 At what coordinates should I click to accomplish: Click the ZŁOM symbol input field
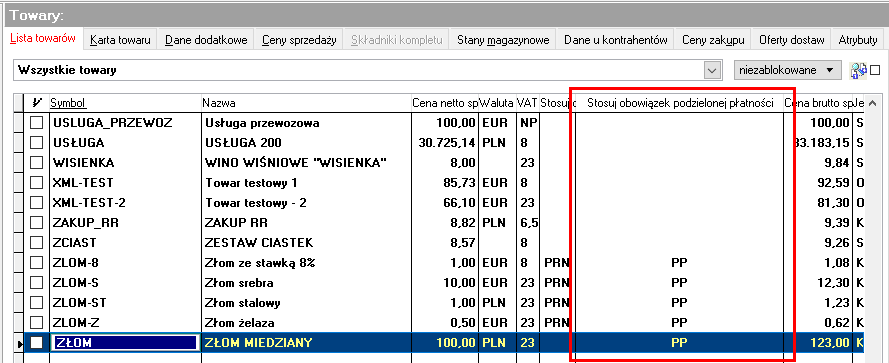[x=125, y=343]
